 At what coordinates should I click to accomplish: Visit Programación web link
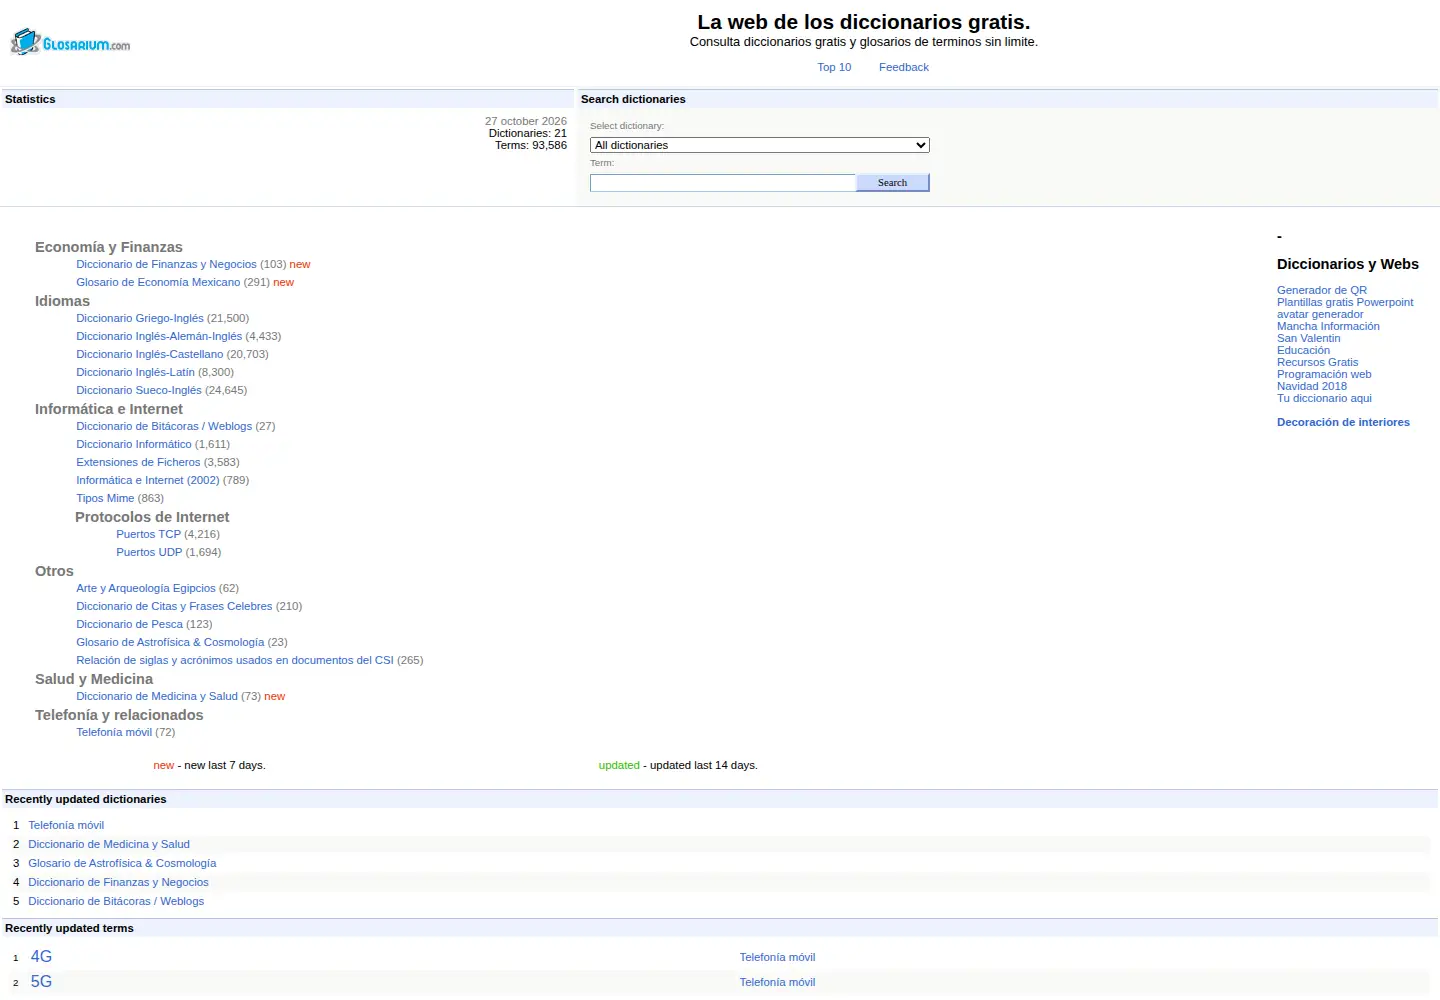pyautogui.click(x=1324, y=374)
